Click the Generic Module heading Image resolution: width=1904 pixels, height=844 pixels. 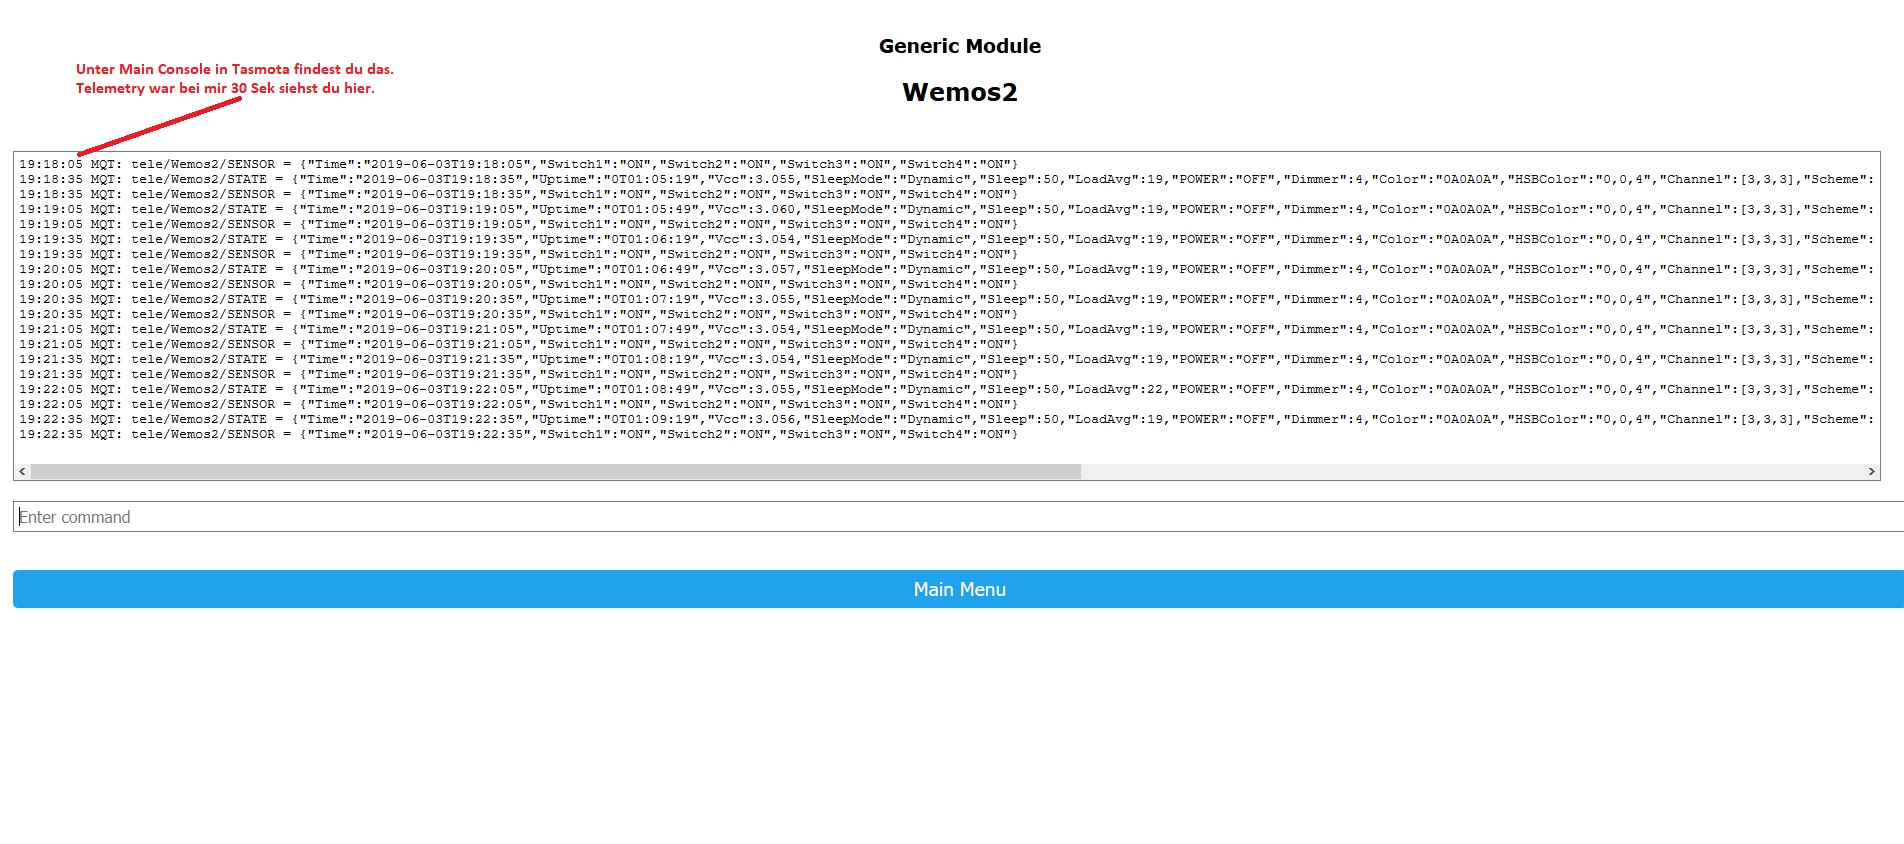point(960,46)
